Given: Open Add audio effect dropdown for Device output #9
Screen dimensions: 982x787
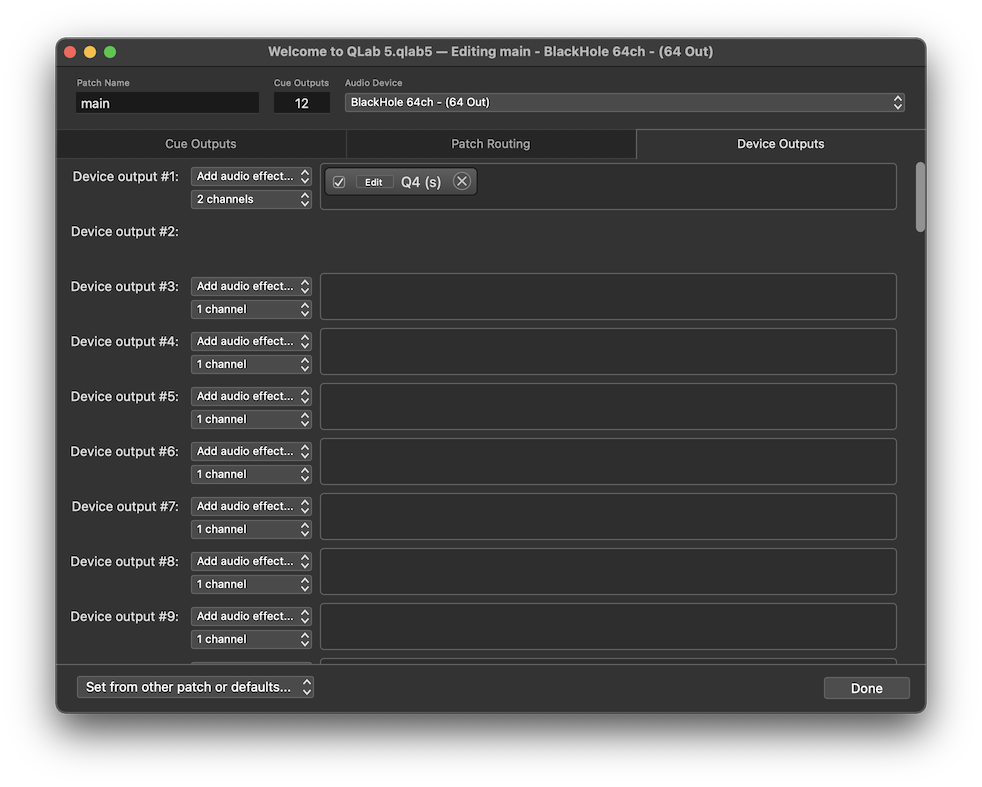Looking at the screenshot, I should click(x=250, y=615).
